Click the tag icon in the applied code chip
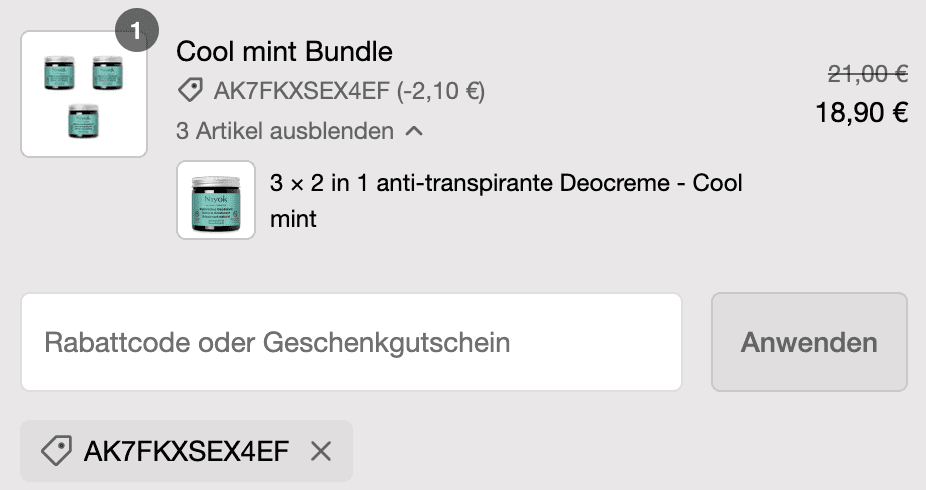 click(x=56, y=452)
